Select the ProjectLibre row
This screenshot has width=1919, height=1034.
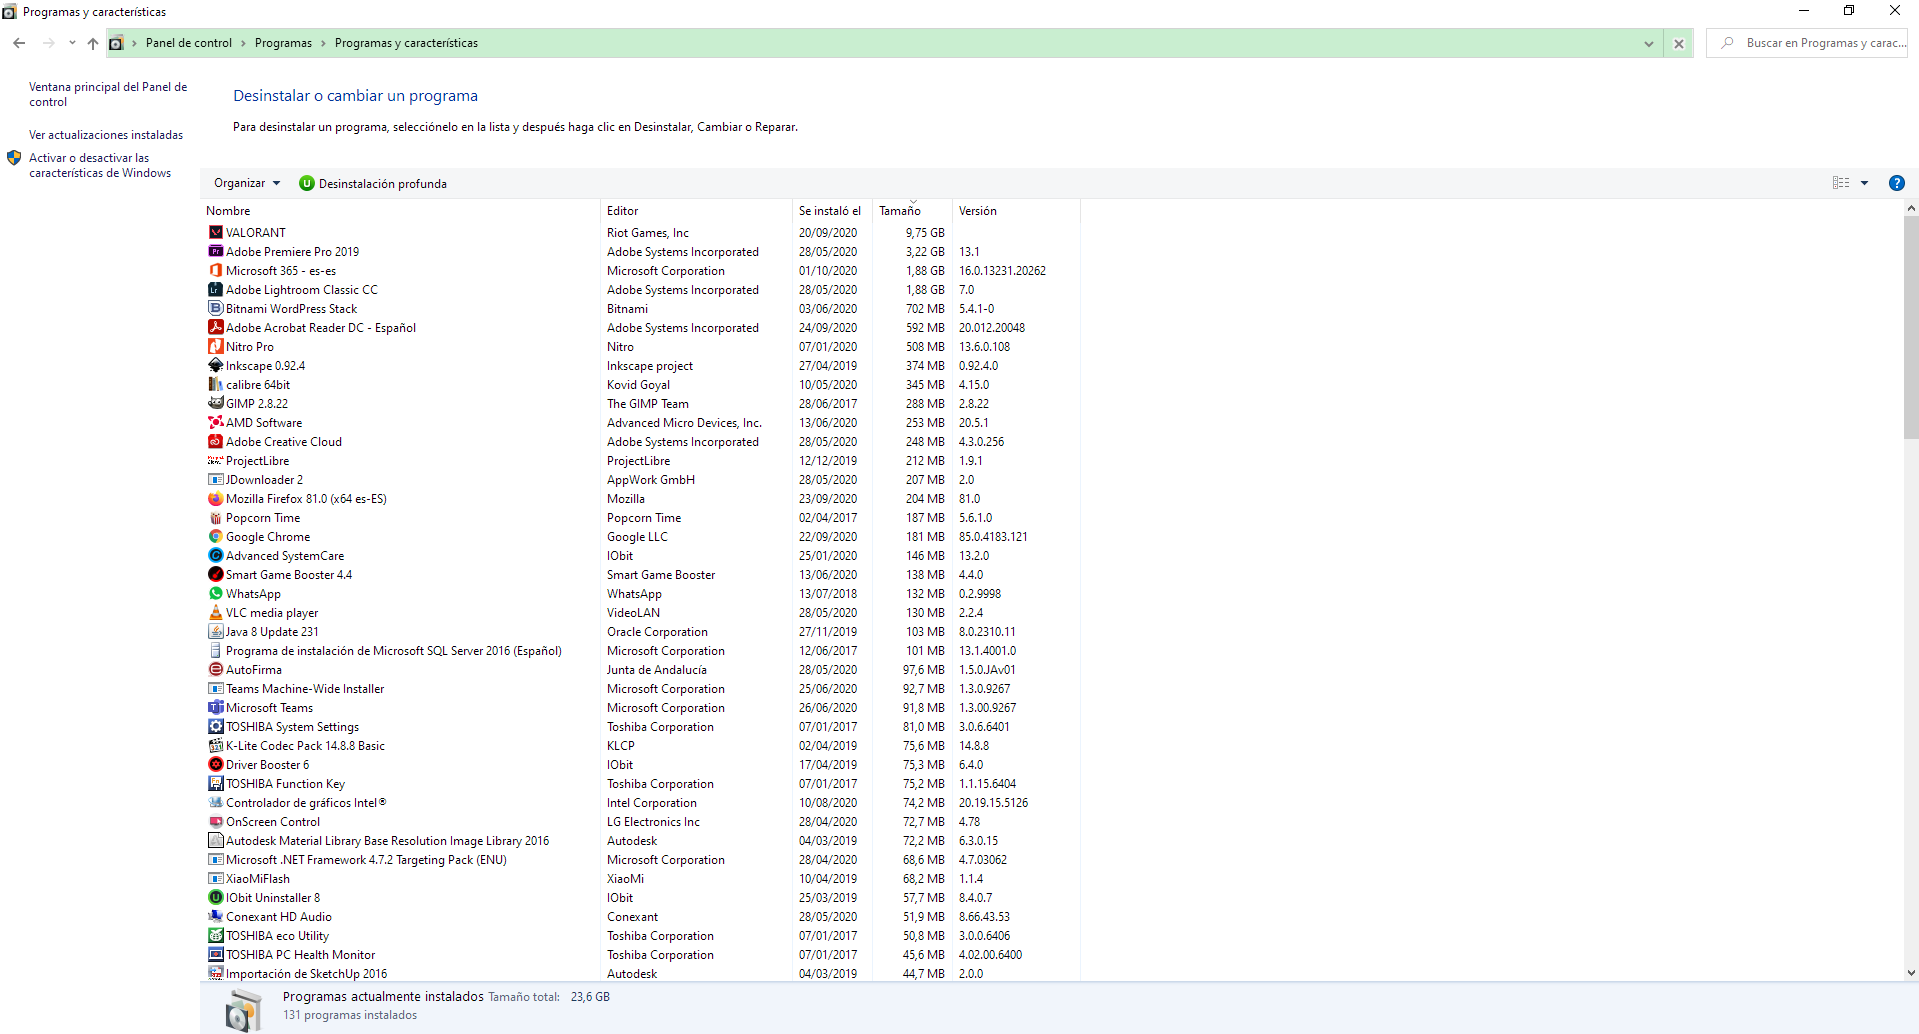[x=641, y=460]
